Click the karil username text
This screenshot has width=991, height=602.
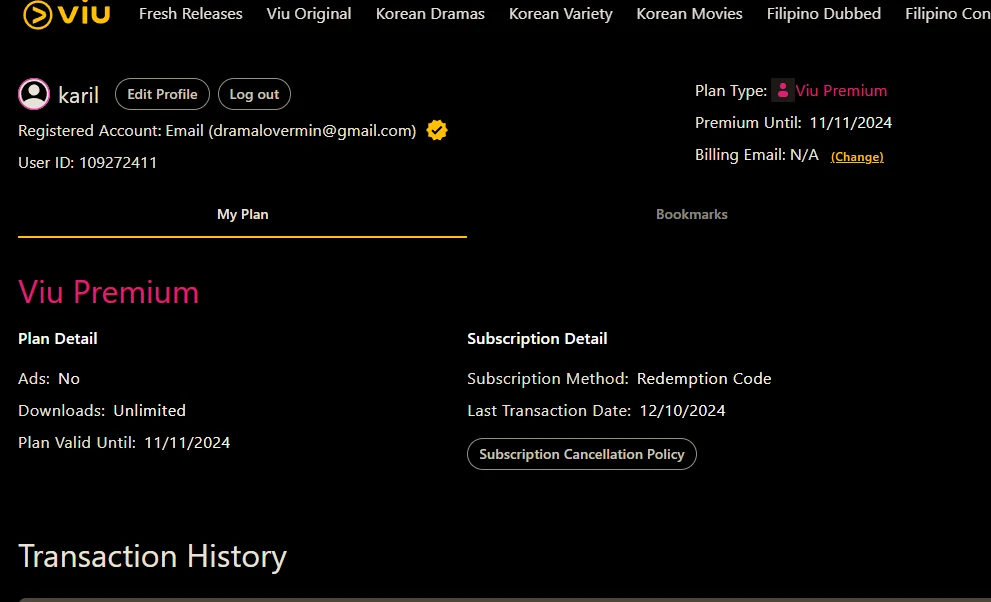pos(78,95)
